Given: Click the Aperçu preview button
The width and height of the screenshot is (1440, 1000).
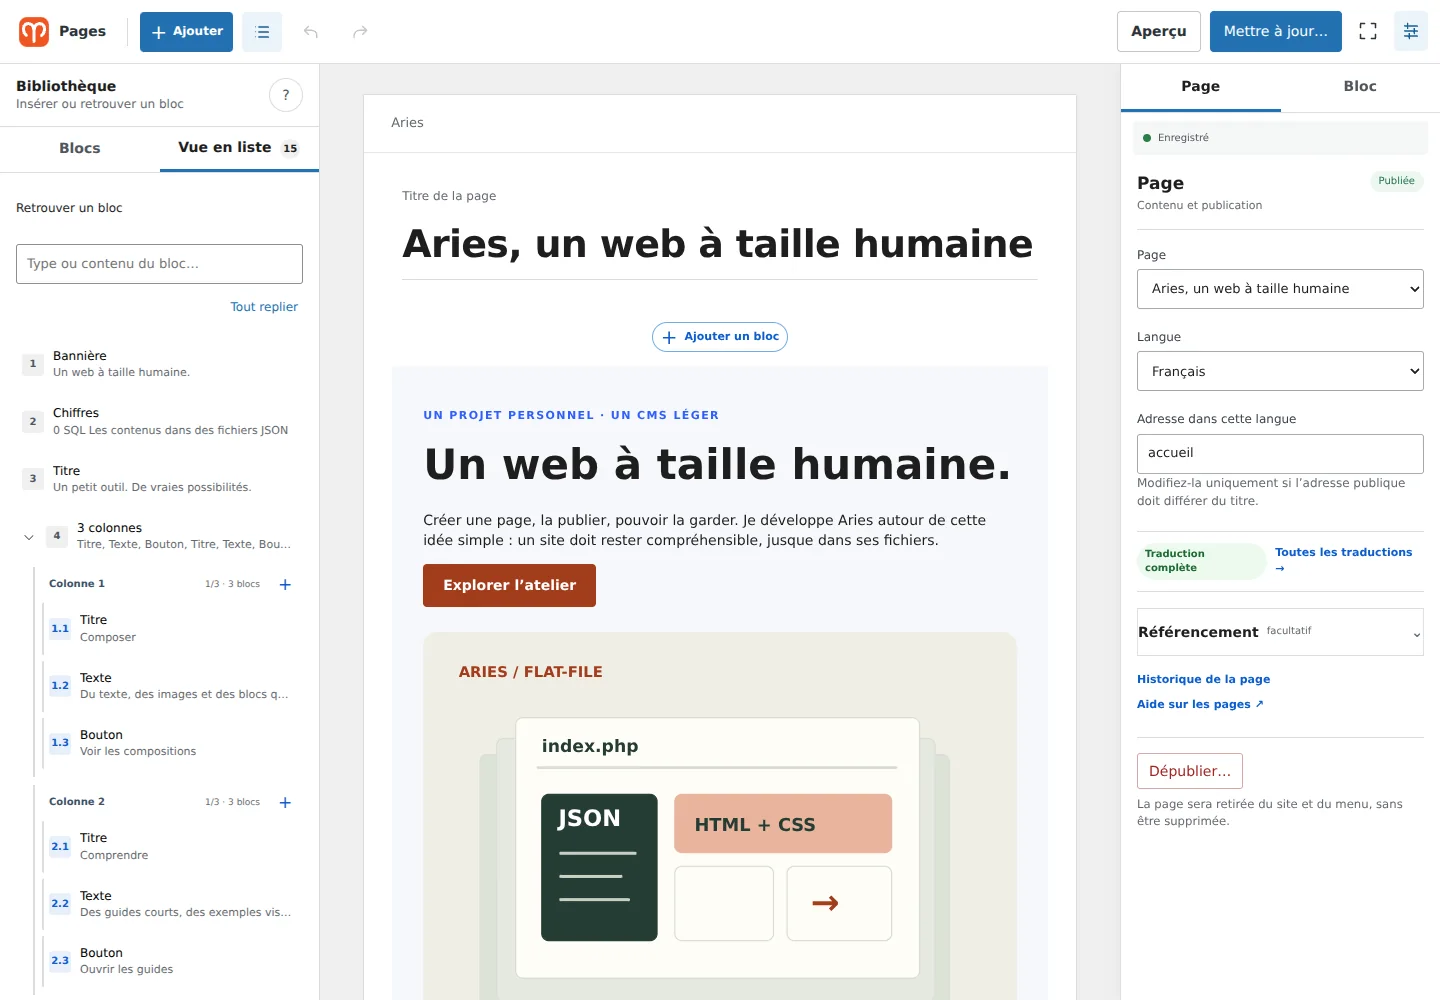Looking at the screenshot, I should point(1158,31).
